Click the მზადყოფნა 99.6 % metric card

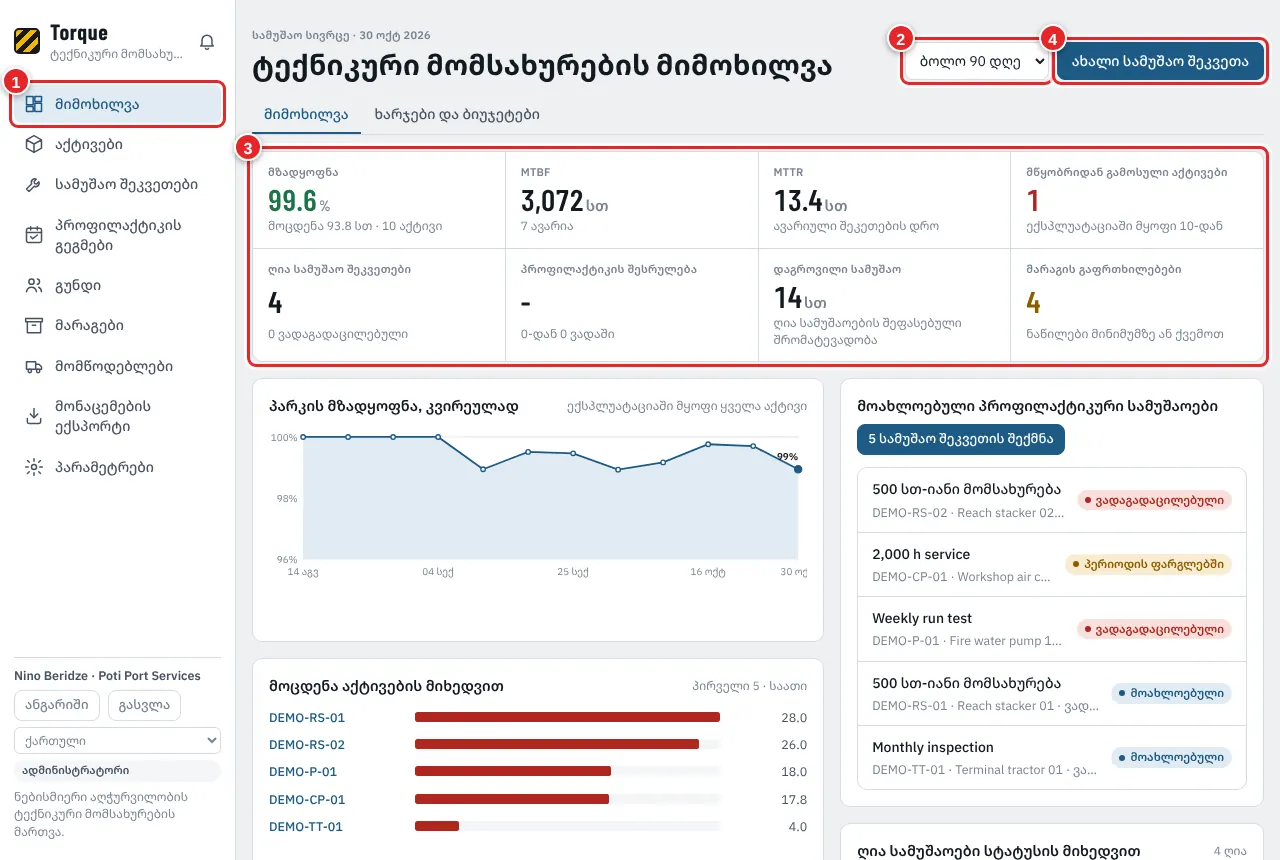pos(379,200)
